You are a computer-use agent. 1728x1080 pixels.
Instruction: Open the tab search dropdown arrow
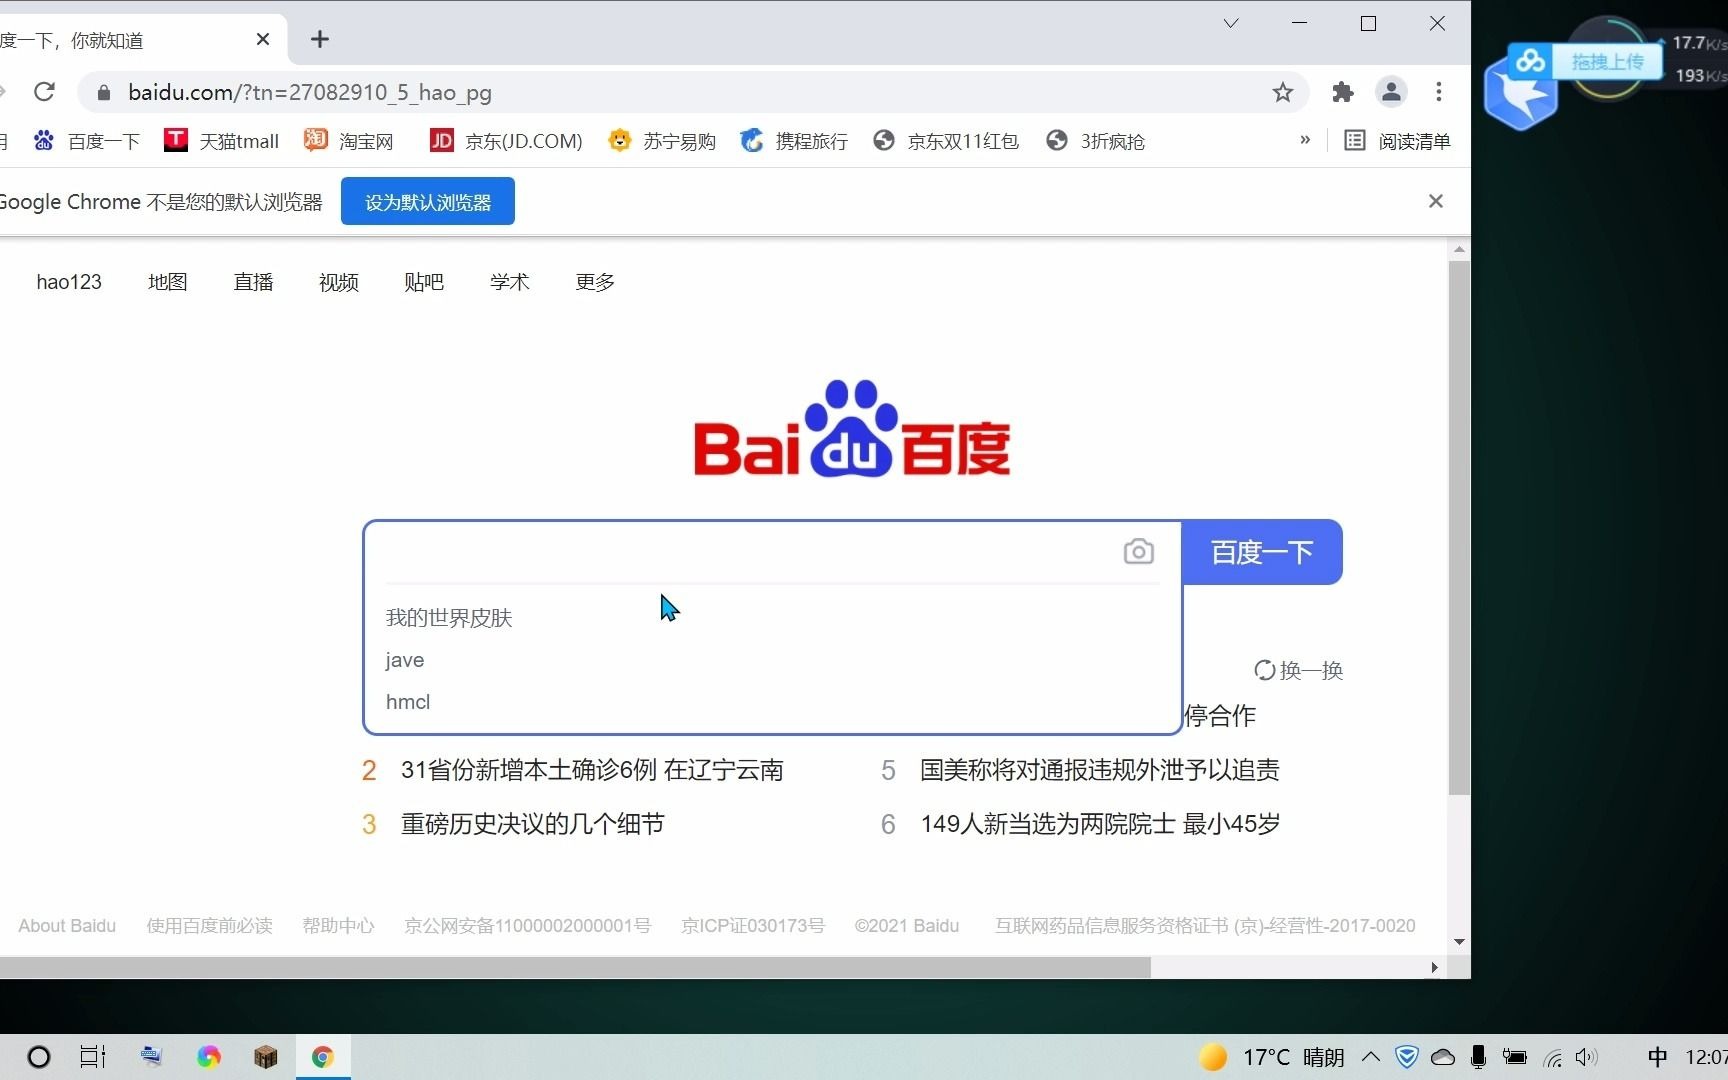pyautogui.click(x=1230, y=22)
